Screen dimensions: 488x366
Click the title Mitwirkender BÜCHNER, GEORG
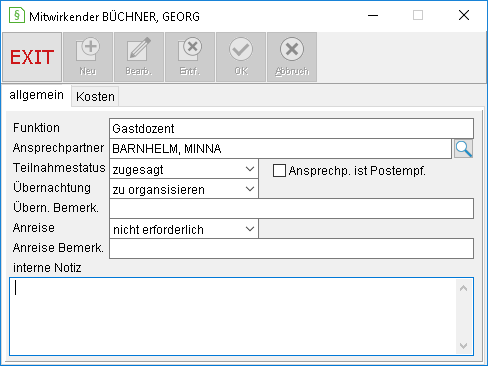114,17
